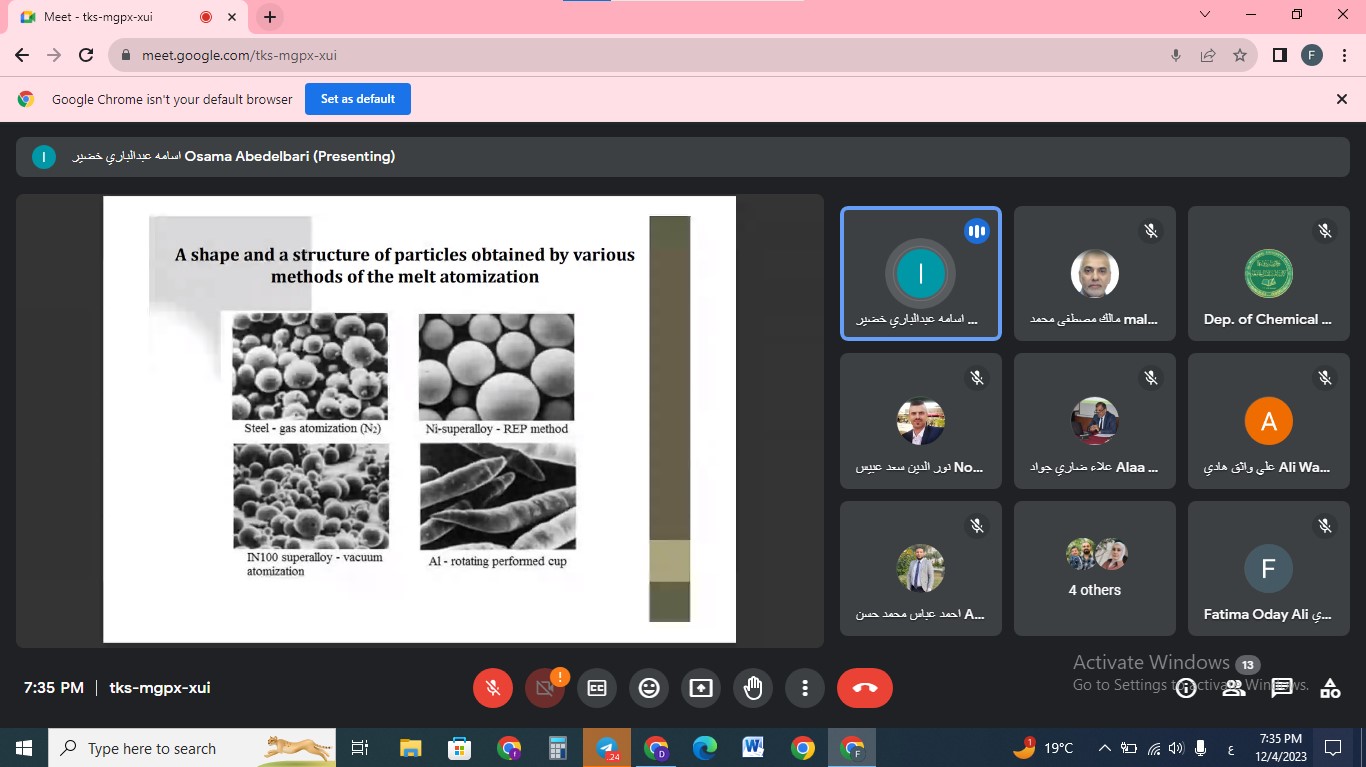Expand the tab search chevron
This screenshot has width=1366, height=767.
click(1205, 15)
